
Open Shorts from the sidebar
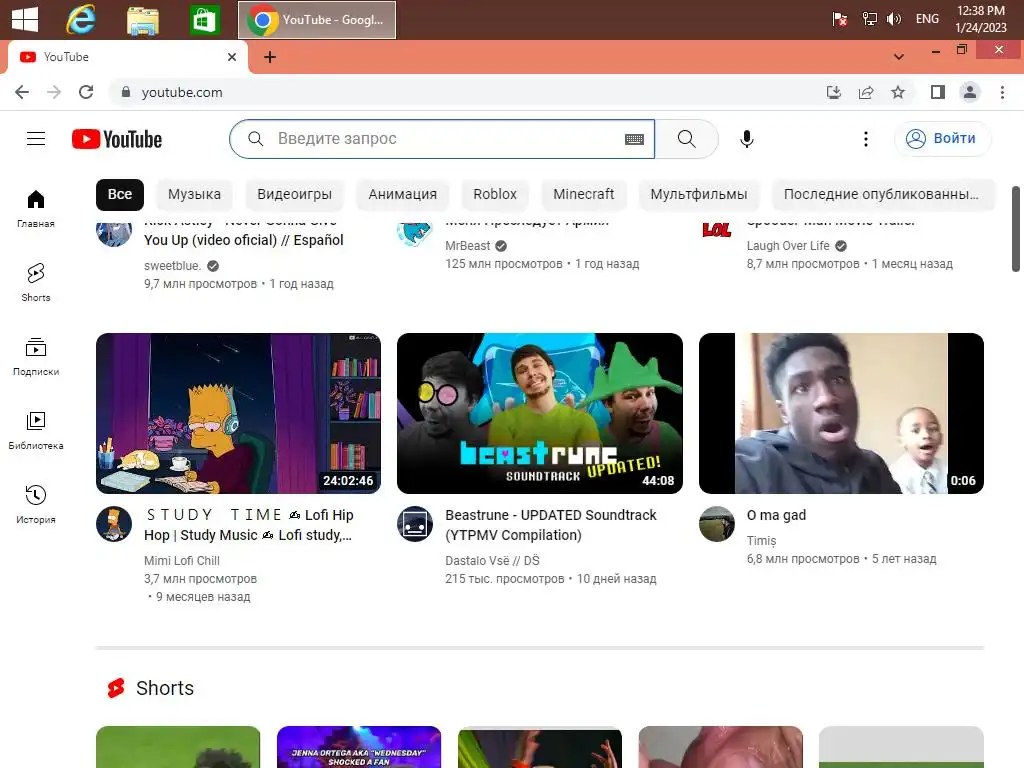pyautogui.click(x=36, y=283)
